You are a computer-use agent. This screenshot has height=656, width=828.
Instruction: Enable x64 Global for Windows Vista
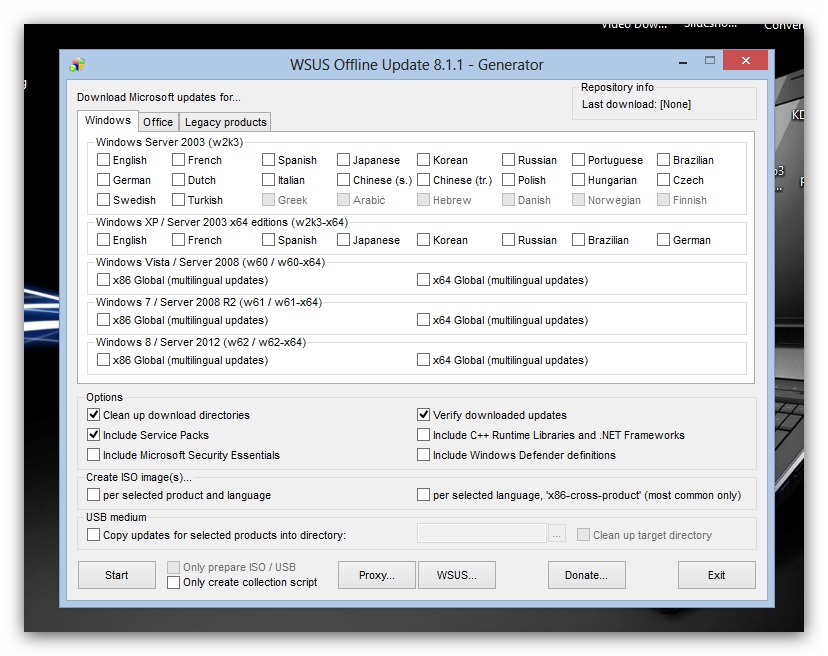[424, 279]
